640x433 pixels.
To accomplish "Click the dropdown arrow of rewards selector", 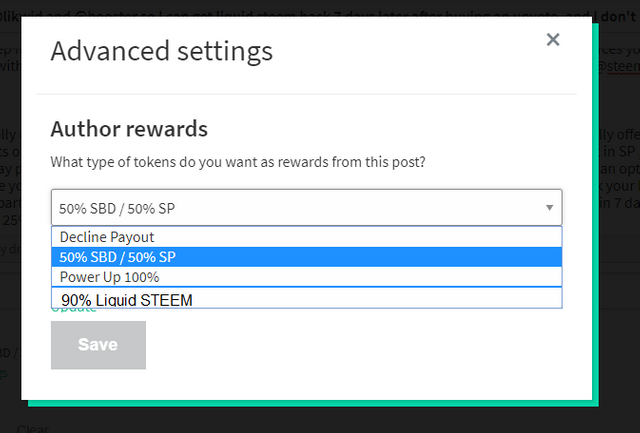I will (549, 208).
